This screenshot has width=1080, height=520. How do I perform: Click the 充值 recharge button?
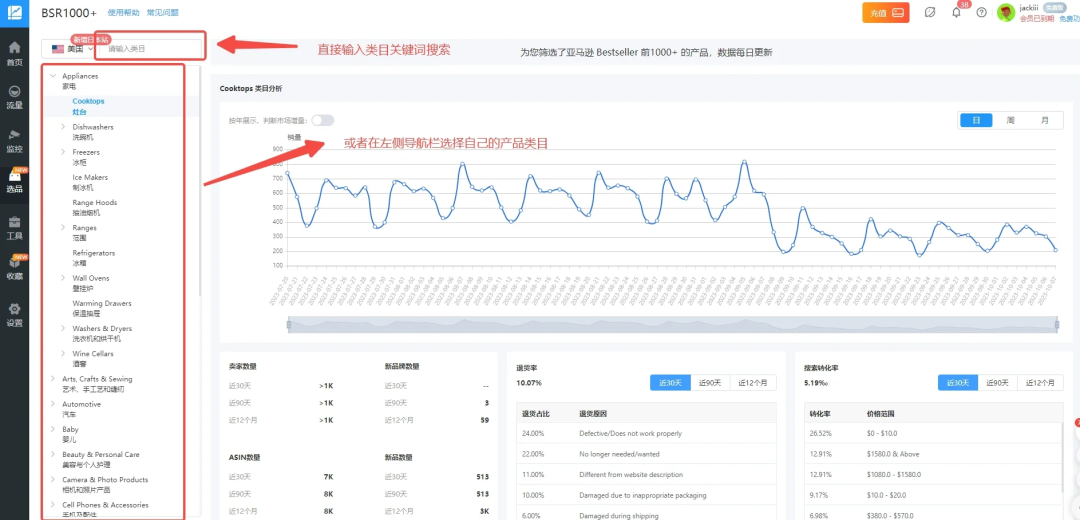pyautogui.click(x=886, y=12)
